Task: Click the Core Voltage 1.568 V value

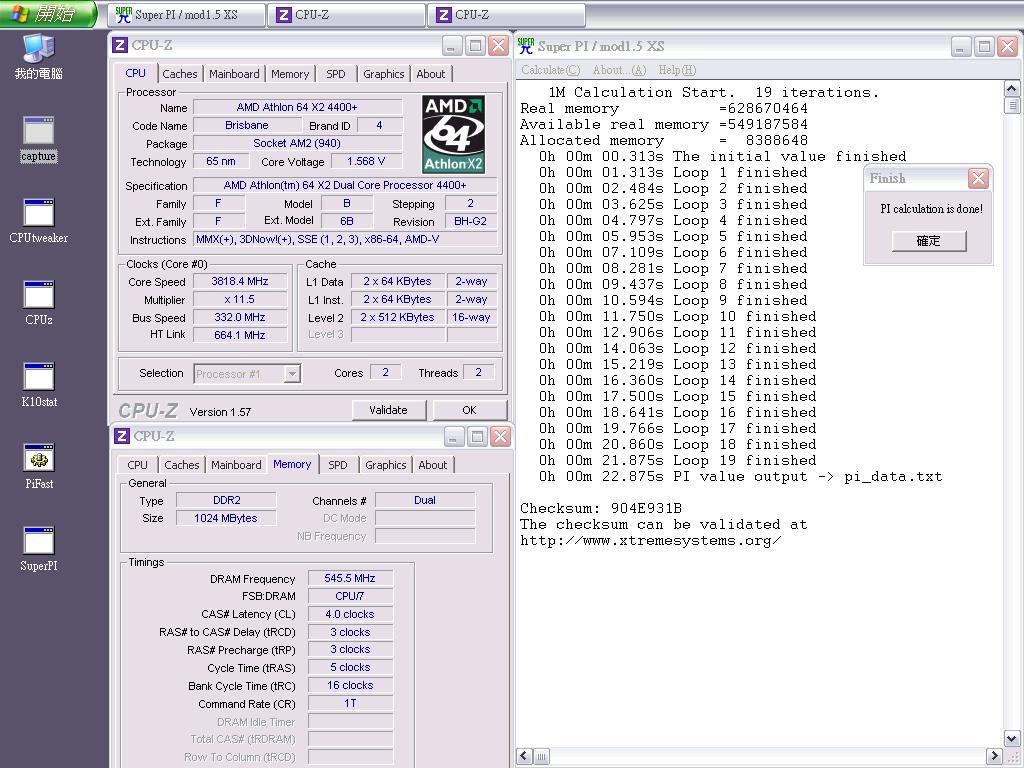Action: click(x=366, y=161)
